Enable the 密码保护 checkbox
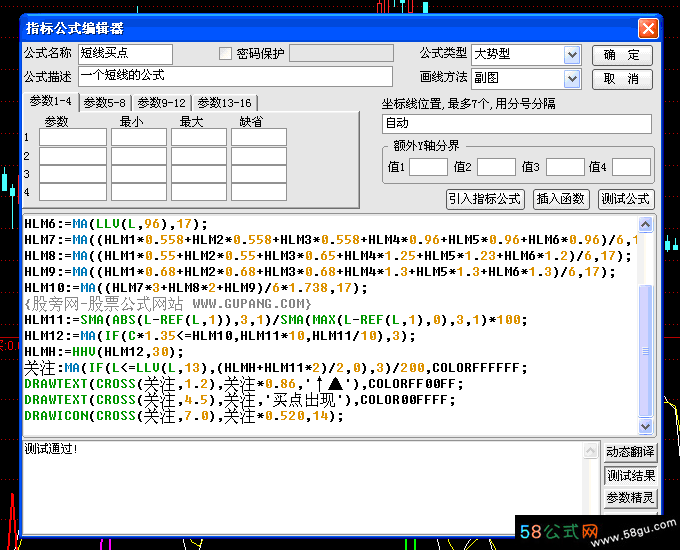 pyautogui.click(x=226, y=54)
